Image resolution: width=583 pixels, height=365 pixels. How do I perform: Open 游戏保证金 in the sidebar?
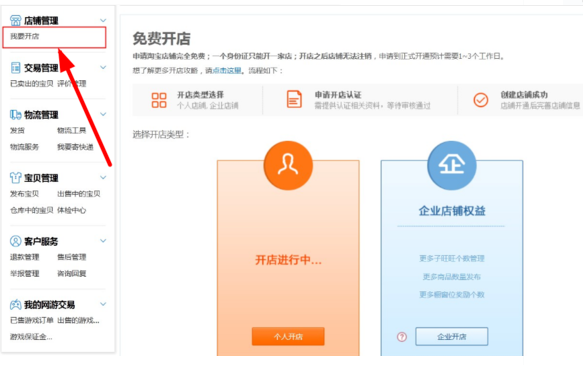tap(31, 337)
